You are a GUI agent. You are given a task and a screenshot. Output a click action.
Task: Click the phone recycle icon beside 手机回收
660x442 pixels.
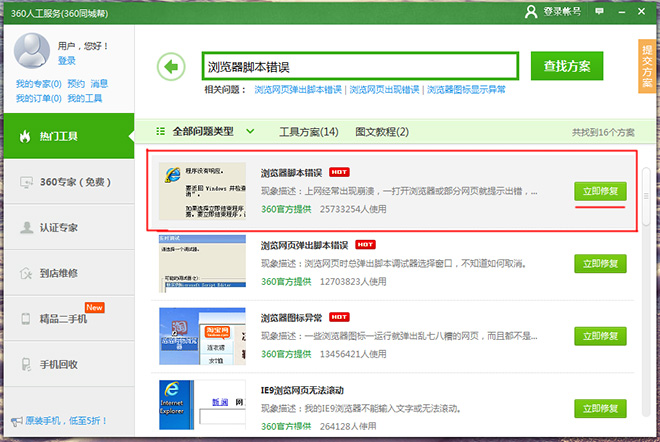[x=26, y=364]
